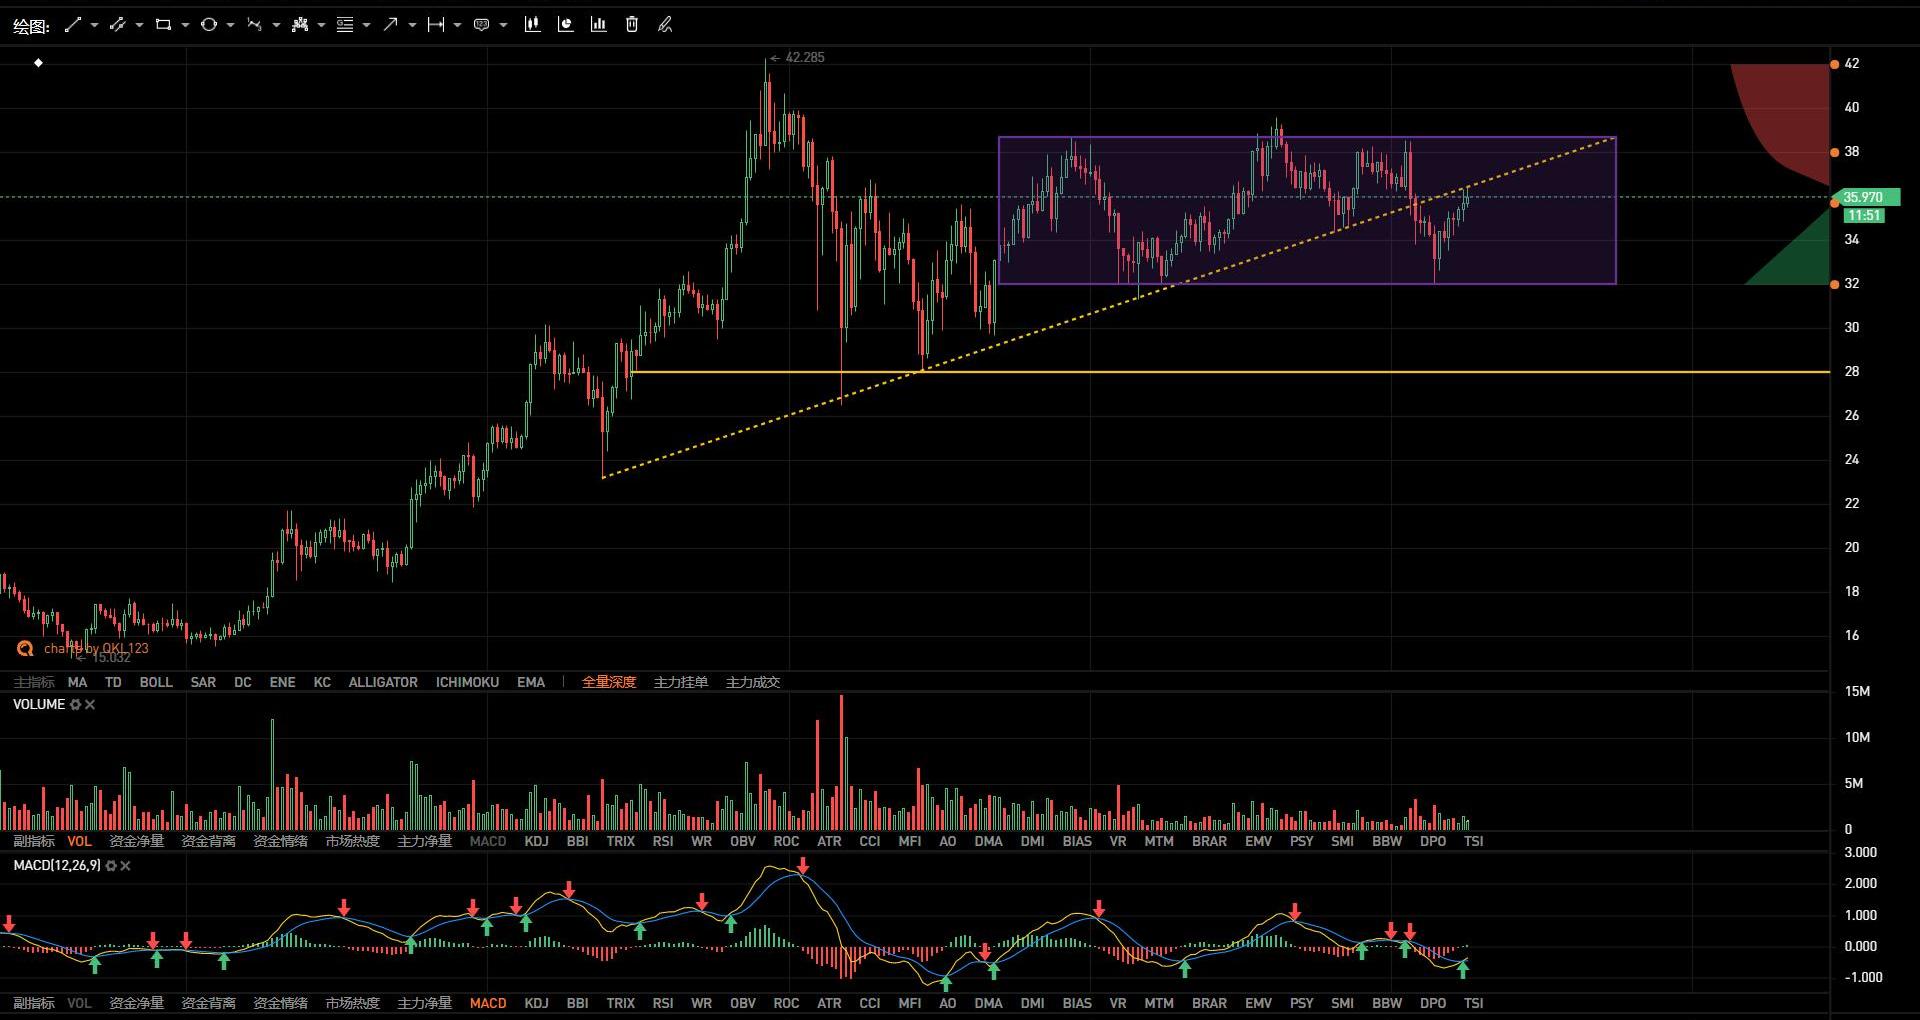This screenshot has width=1920, height=1020.
Task: Toggle the ICHIMOKU main indicator
Action: pos(467,682)
